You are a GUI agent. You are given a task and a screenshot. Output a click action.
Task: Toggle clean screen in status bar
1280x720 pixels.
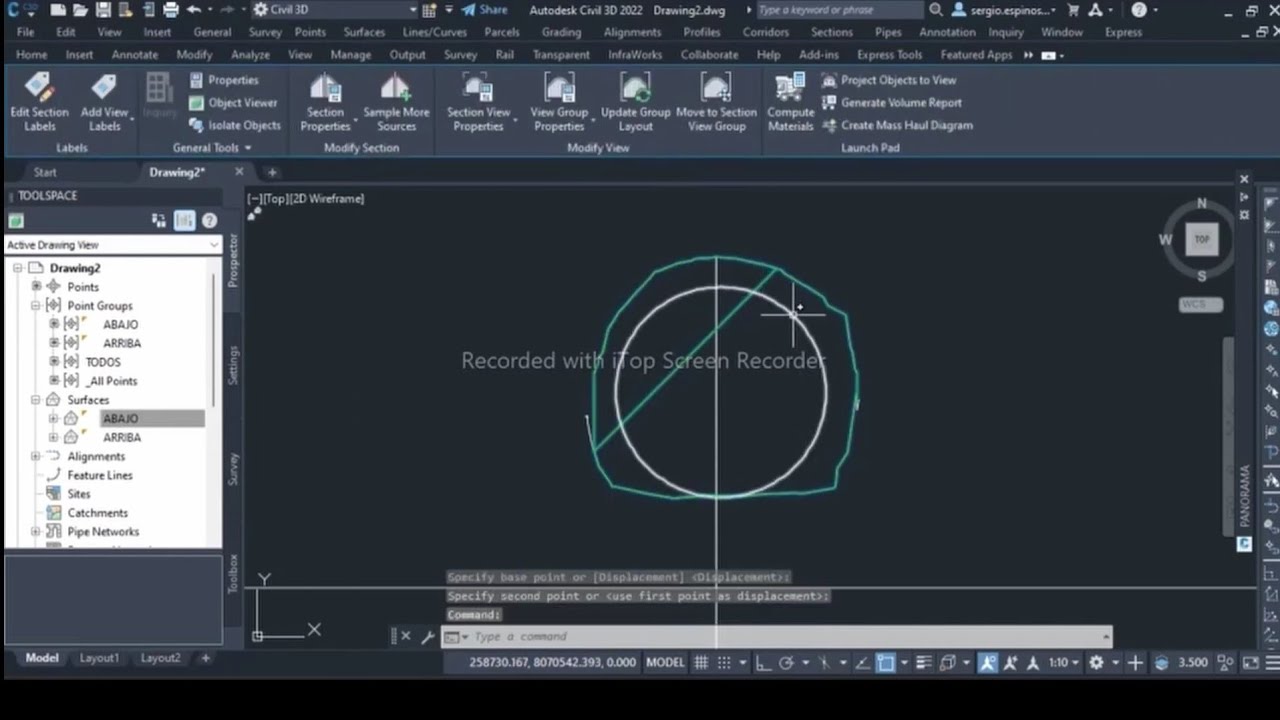click(1251, 662)
